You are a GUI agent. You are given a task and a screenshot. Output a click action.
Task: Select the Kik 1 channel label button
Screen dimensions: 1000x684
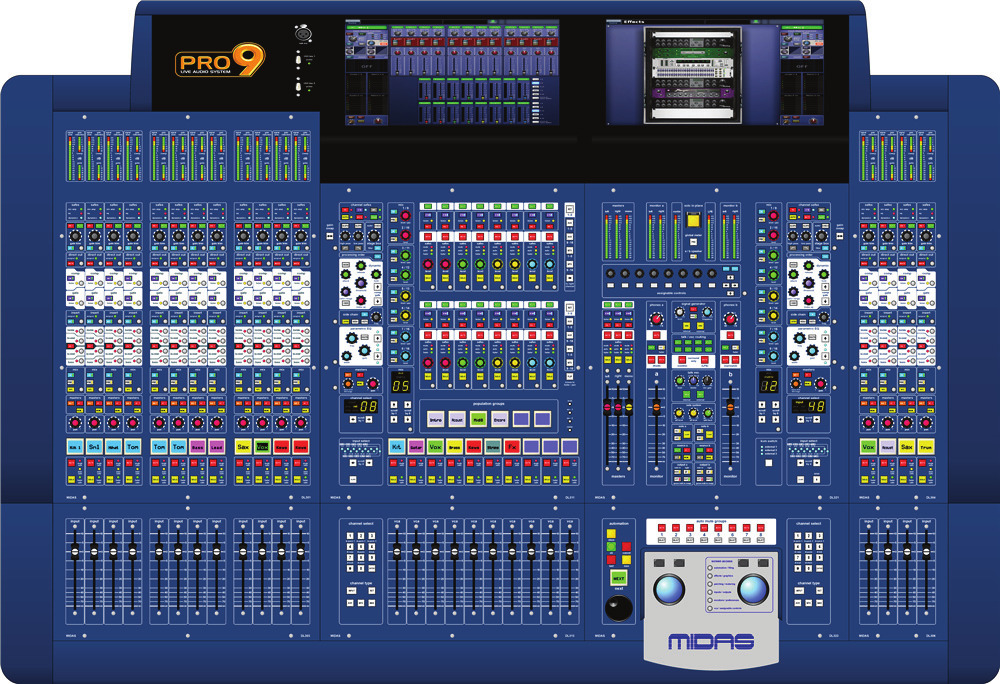pos(75,446)
